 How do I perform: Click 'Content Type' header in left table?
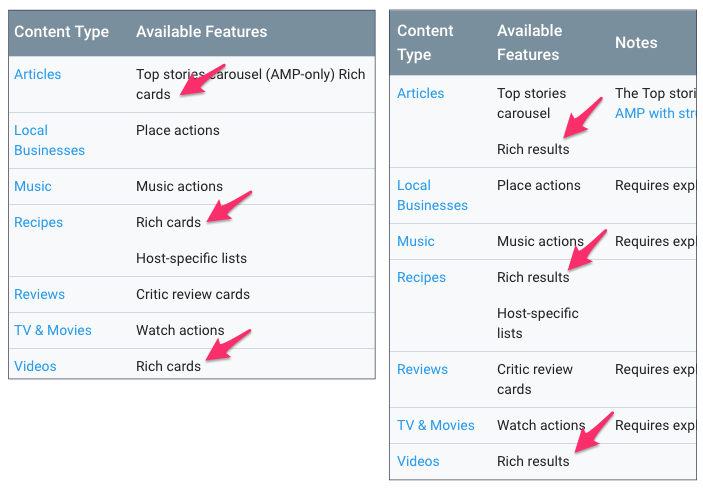(x=61, y=32)
